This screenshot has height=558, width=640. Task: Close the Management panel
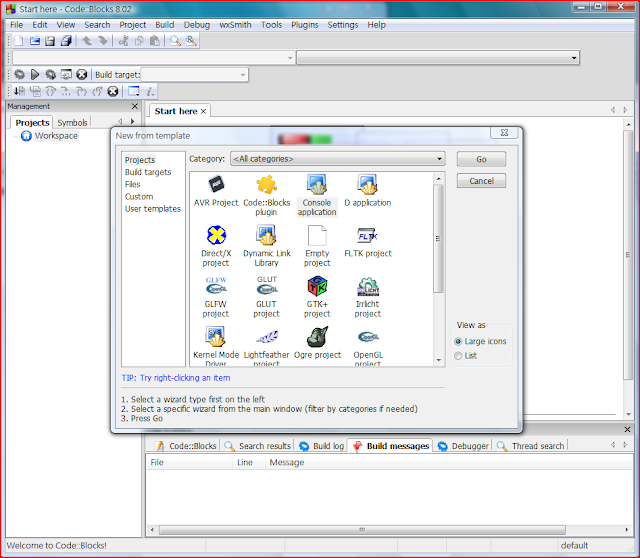(135, 106)
